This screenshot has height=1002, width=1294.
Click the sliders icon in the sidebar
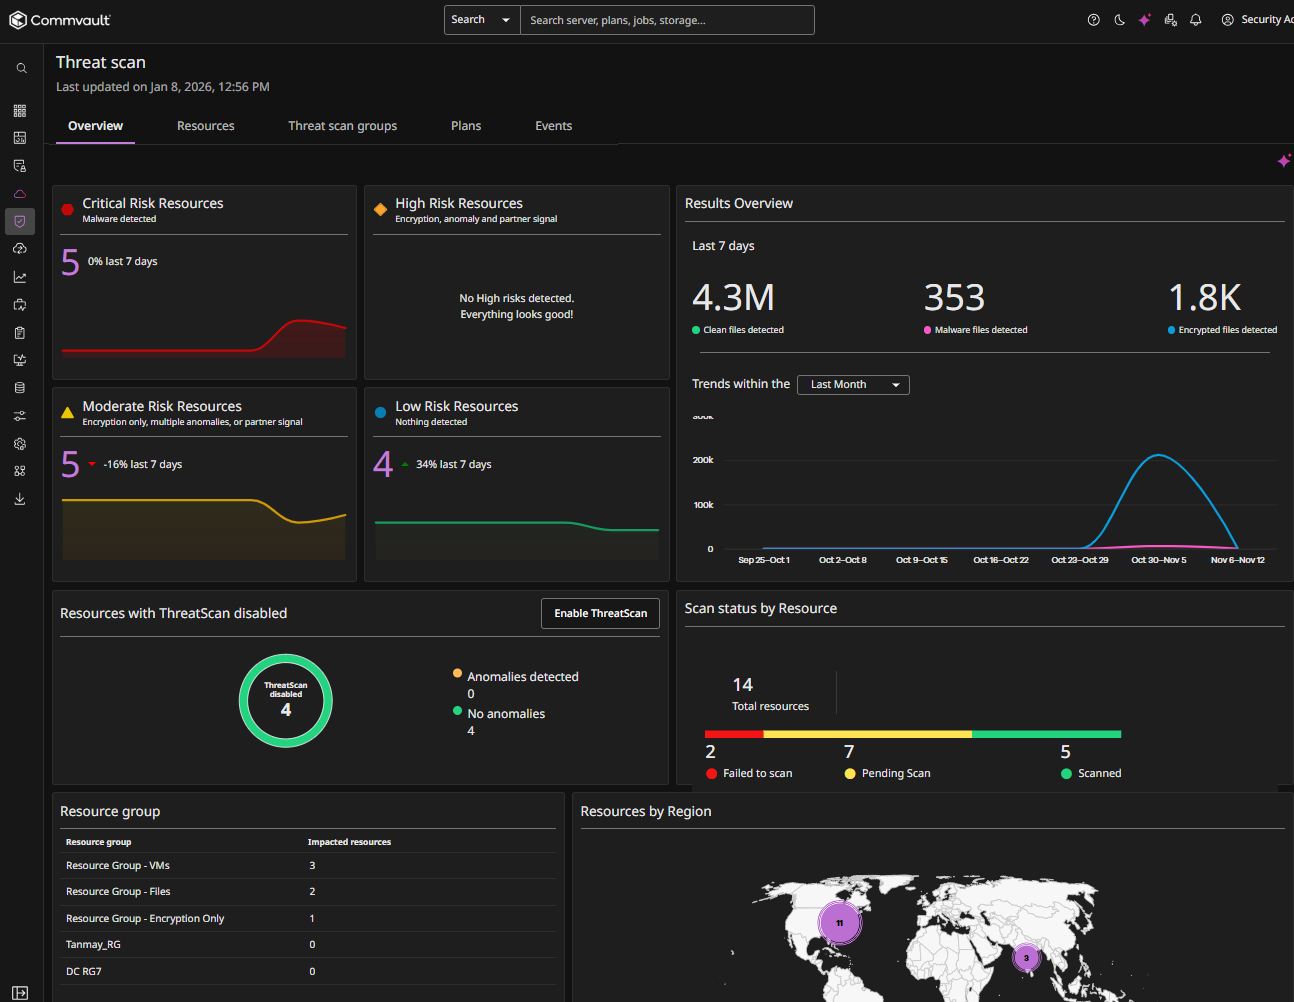tap(20, 416)
